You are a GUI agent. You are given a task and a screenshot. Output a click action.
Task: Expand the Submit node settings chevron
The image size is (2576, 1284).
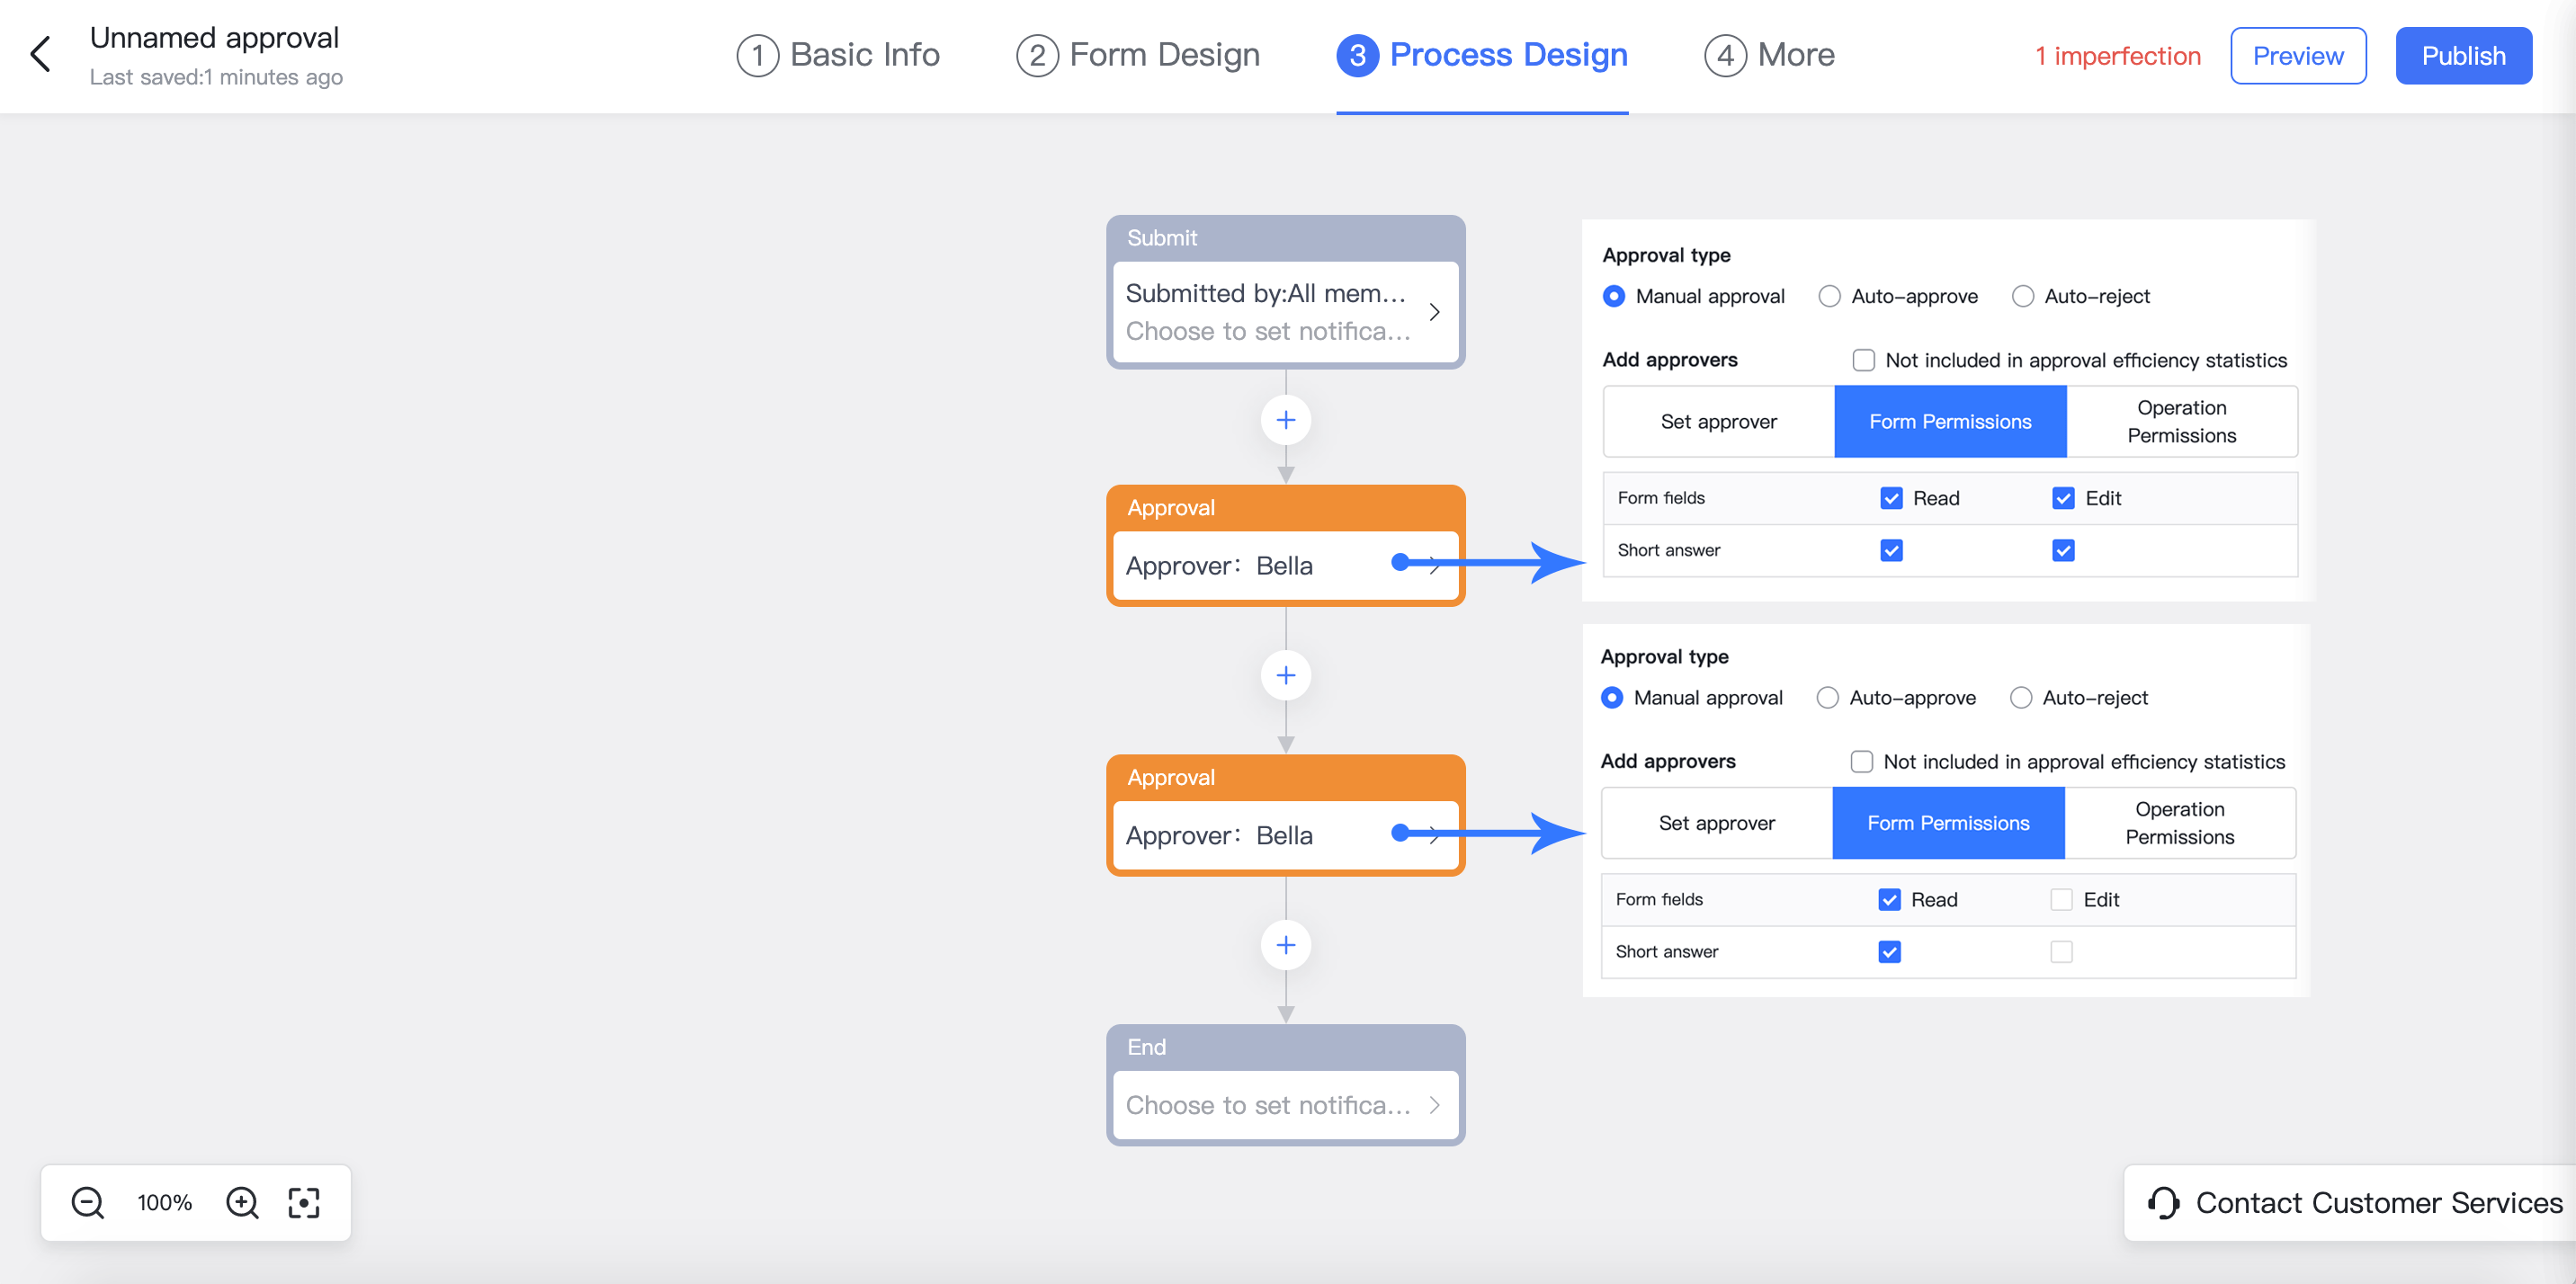1435,312
